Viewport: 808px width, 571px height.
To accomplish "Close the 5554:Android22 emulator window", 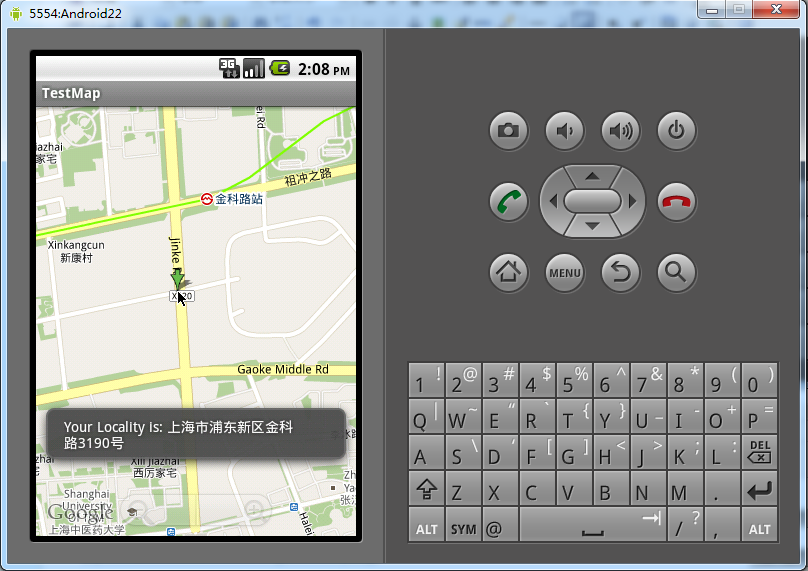I will 777,9.
